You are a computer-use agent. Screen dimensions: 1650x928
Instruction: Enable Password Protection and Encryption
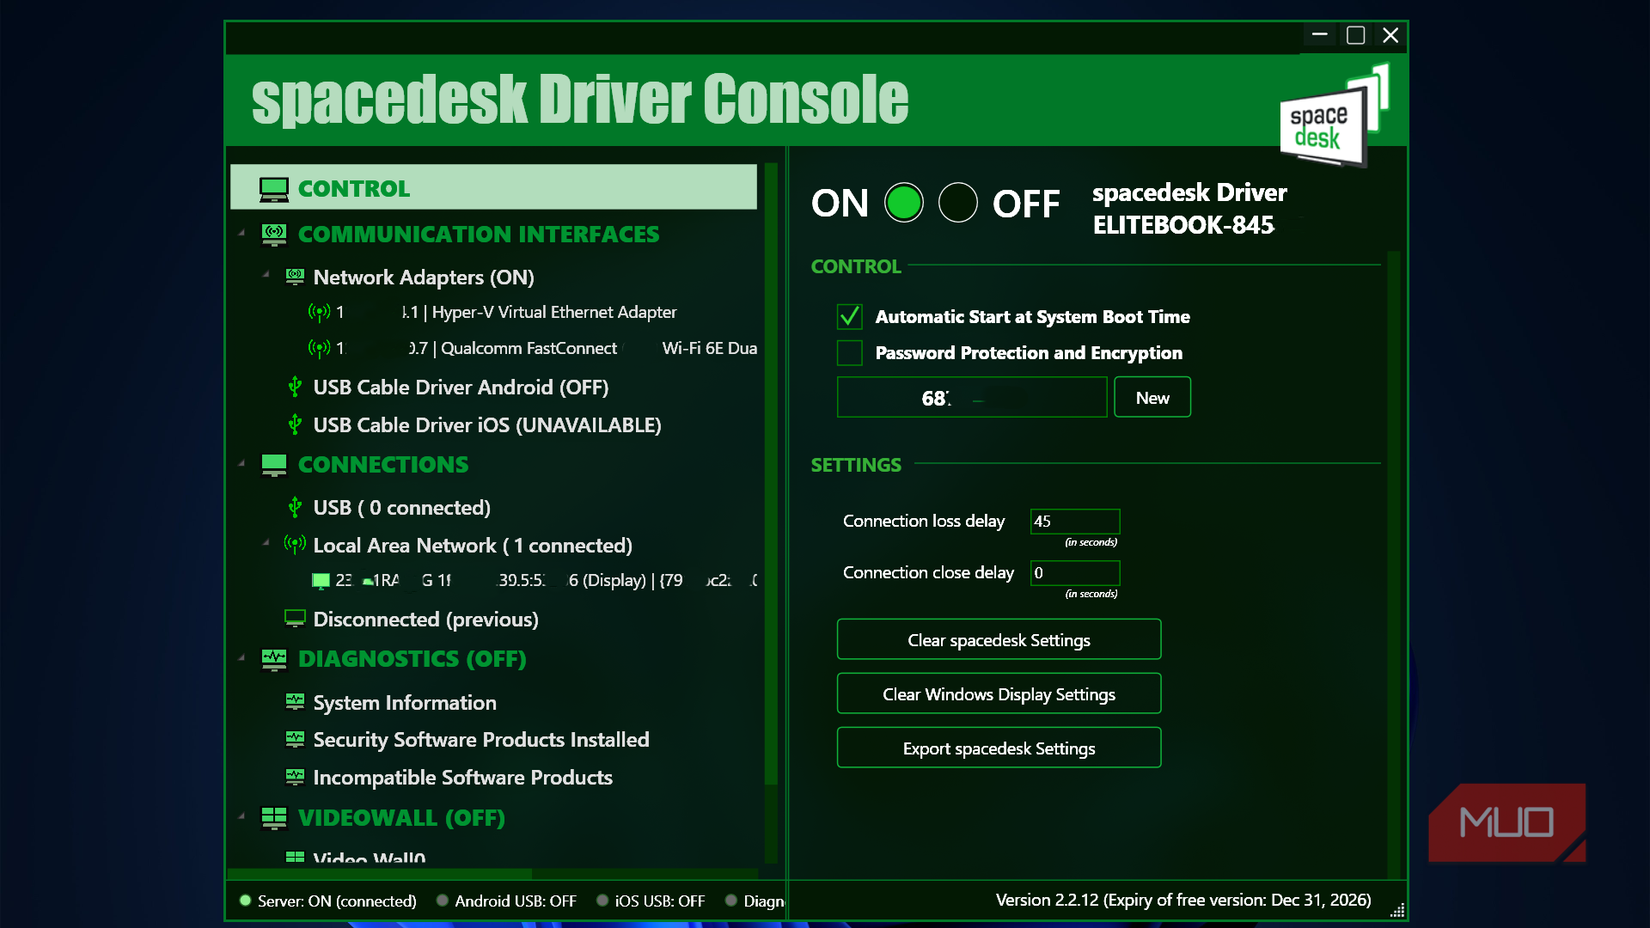point(849,352)
